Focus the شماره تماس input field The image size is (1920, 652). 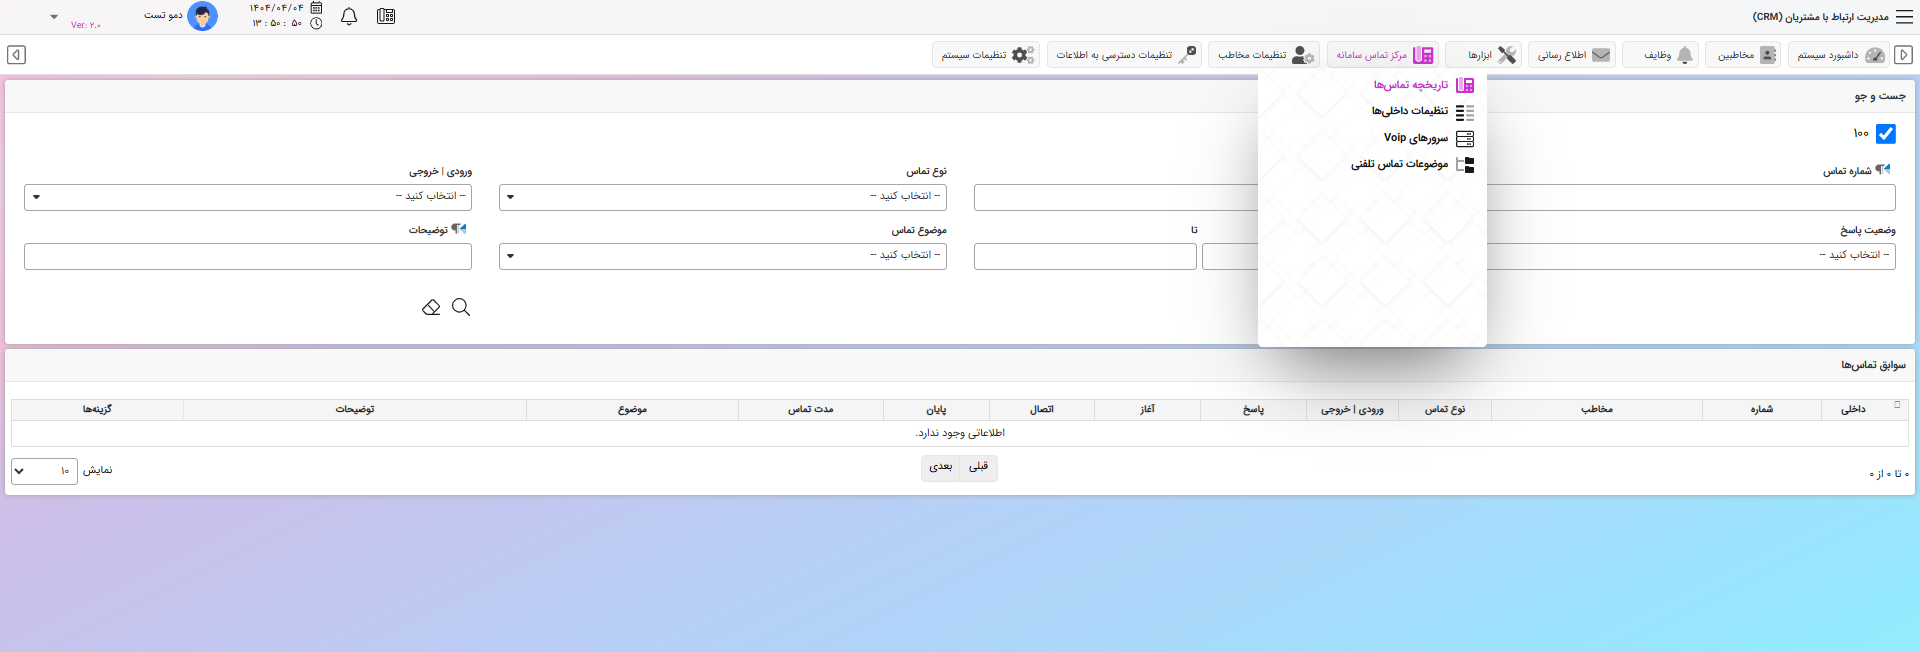pyautogui.click(x=1691, y=197)
